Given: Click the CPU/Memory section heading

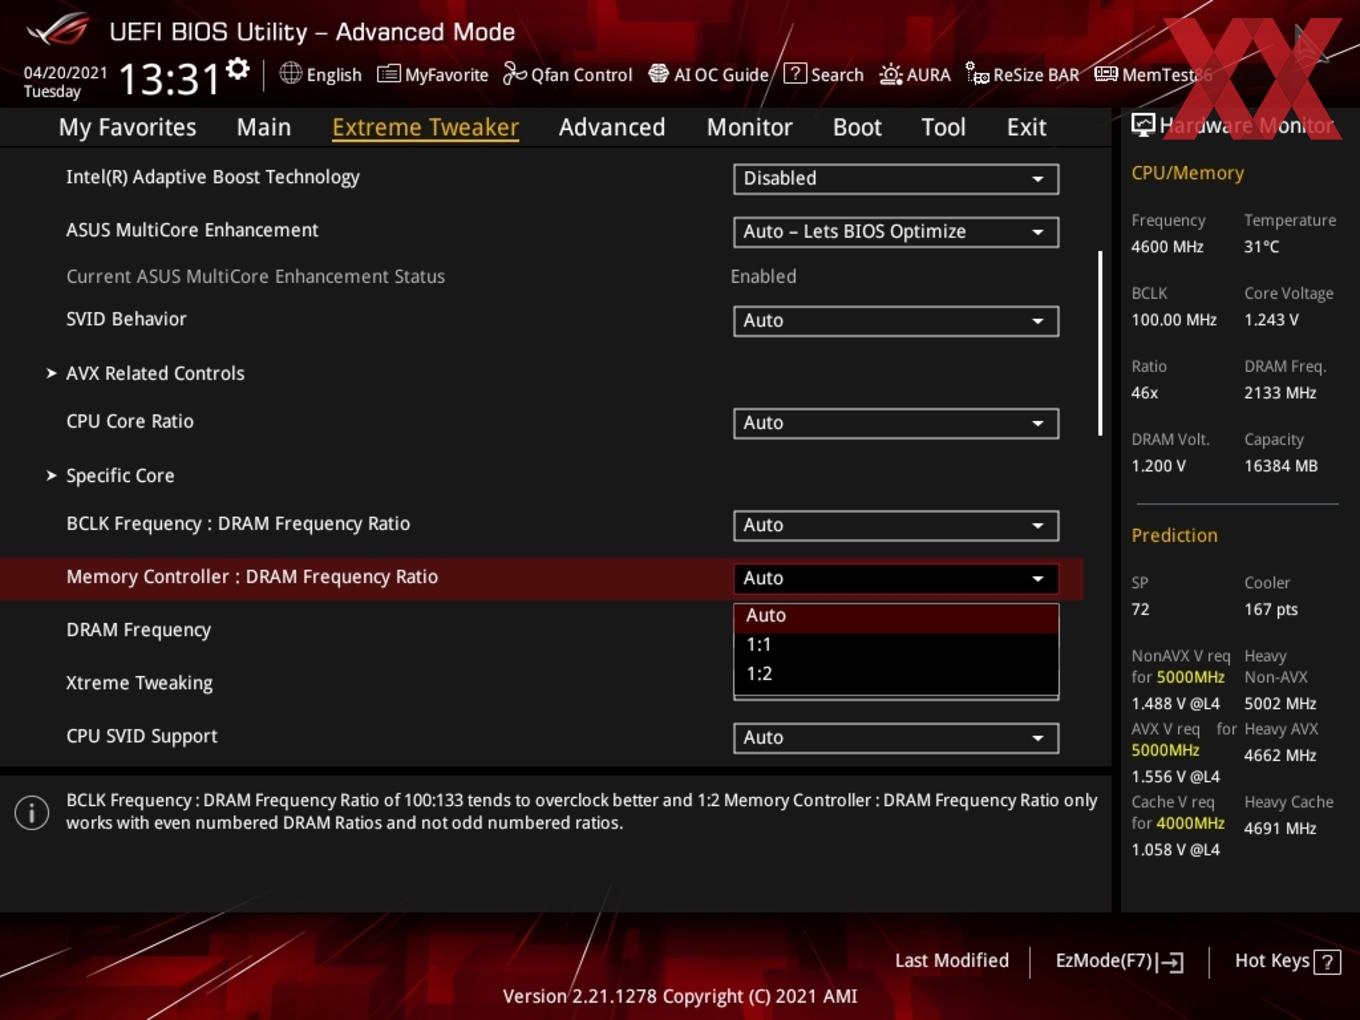Looking at the screenshot, I should [1187, 173].
